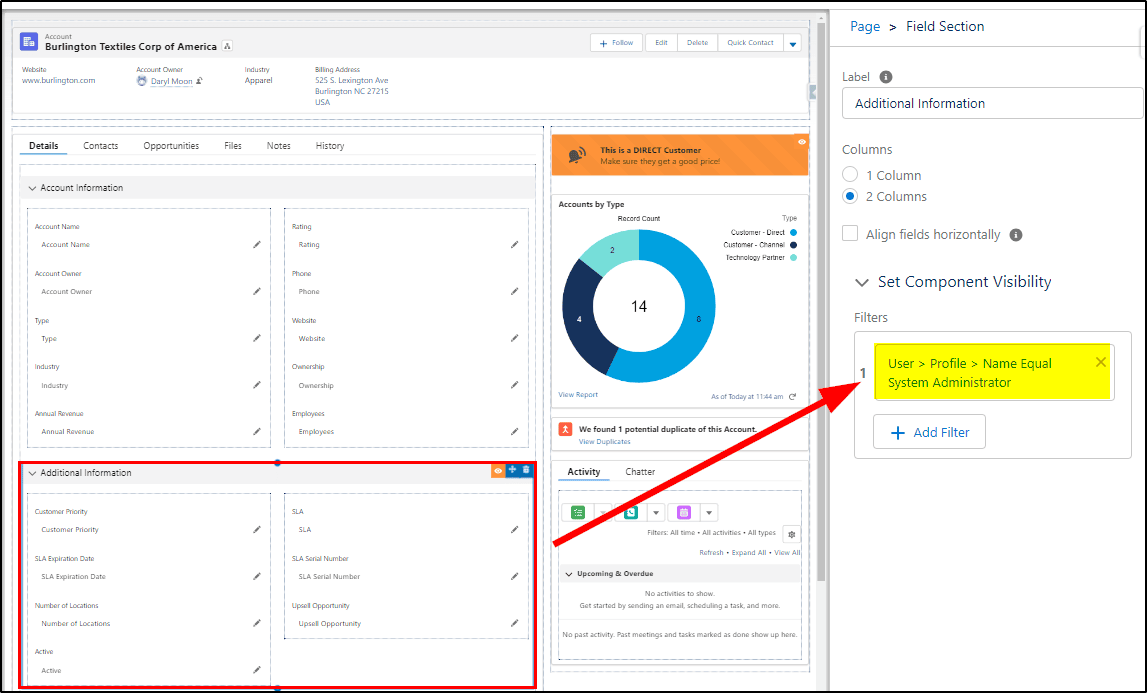Click the Add Filter button
Viewport: 1147px width, 693px height.
coord(929,432)
